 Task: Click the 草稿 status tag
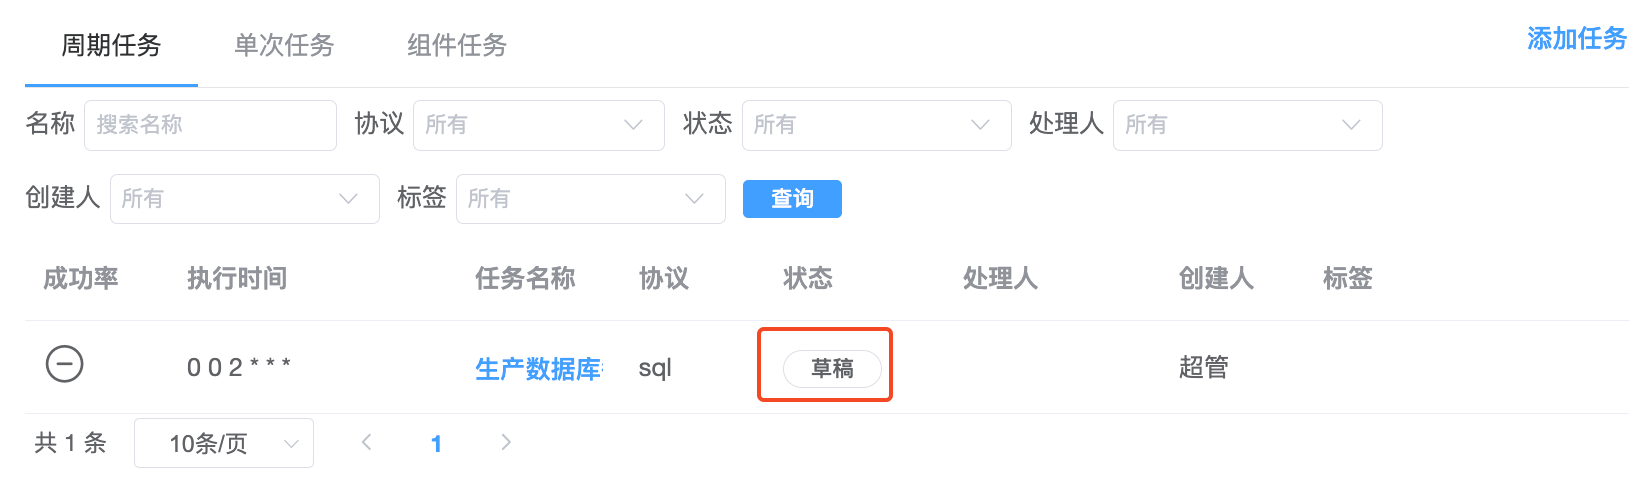coord(832,369)
